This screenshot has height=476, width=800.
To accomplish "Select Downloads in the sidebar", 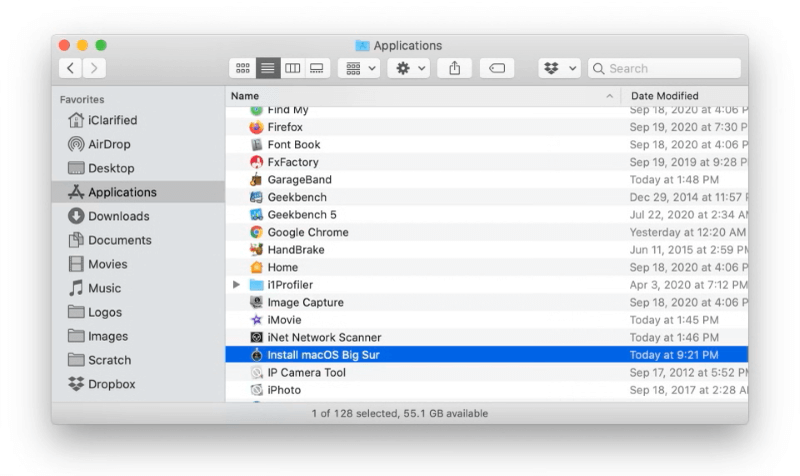I will (x=118, y=216).
